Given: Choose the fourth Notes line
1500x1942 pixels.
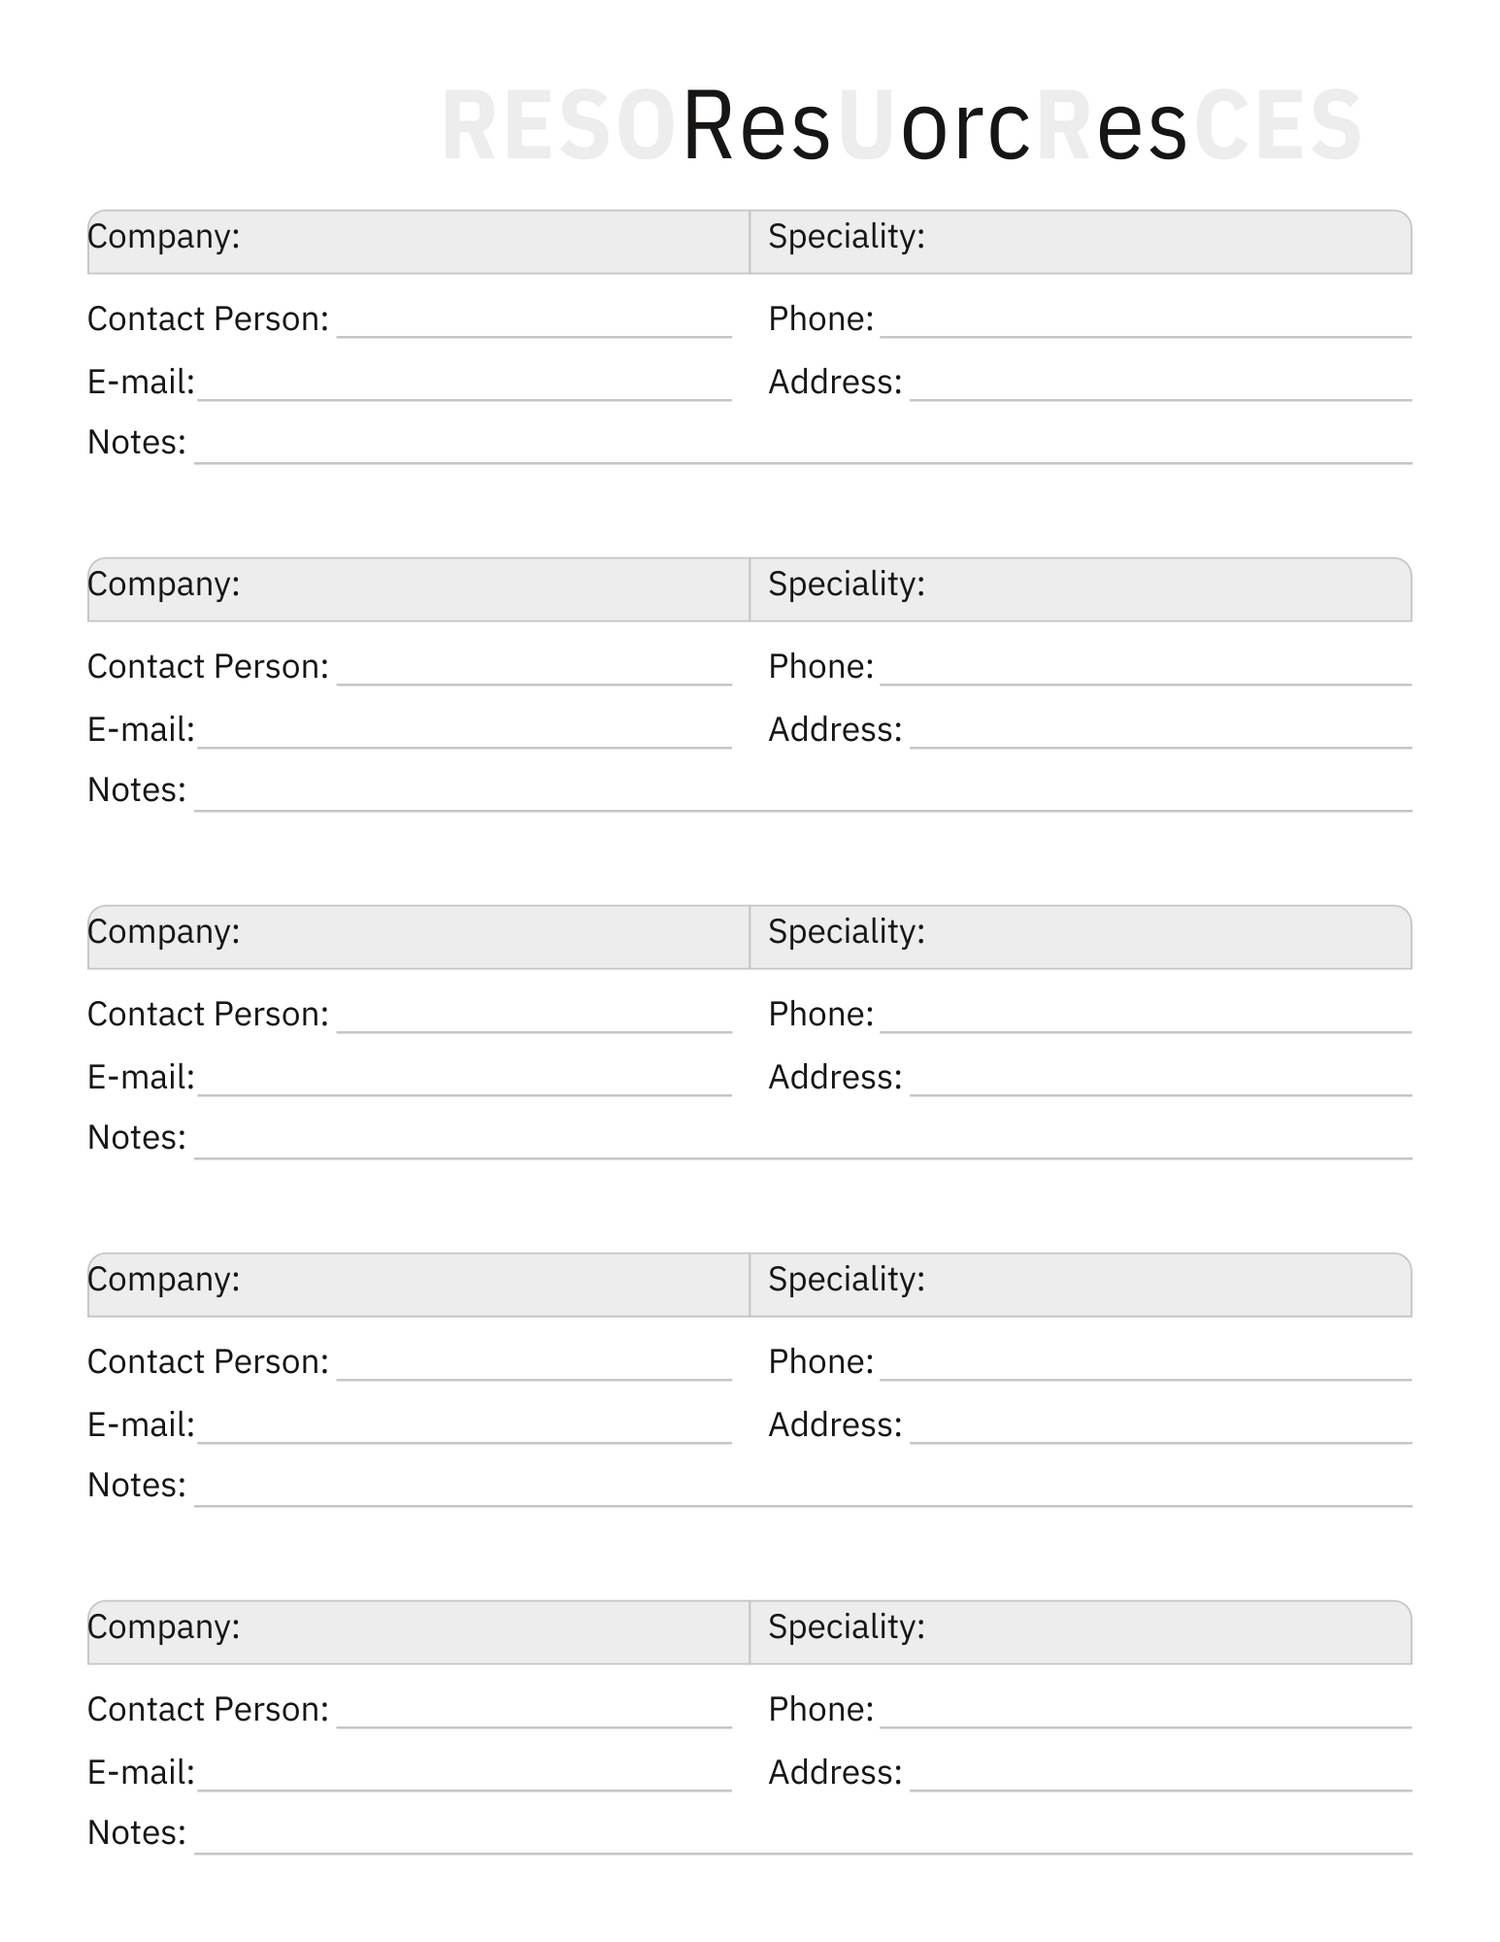Looking at the screenshot, I should point(802,1491).
